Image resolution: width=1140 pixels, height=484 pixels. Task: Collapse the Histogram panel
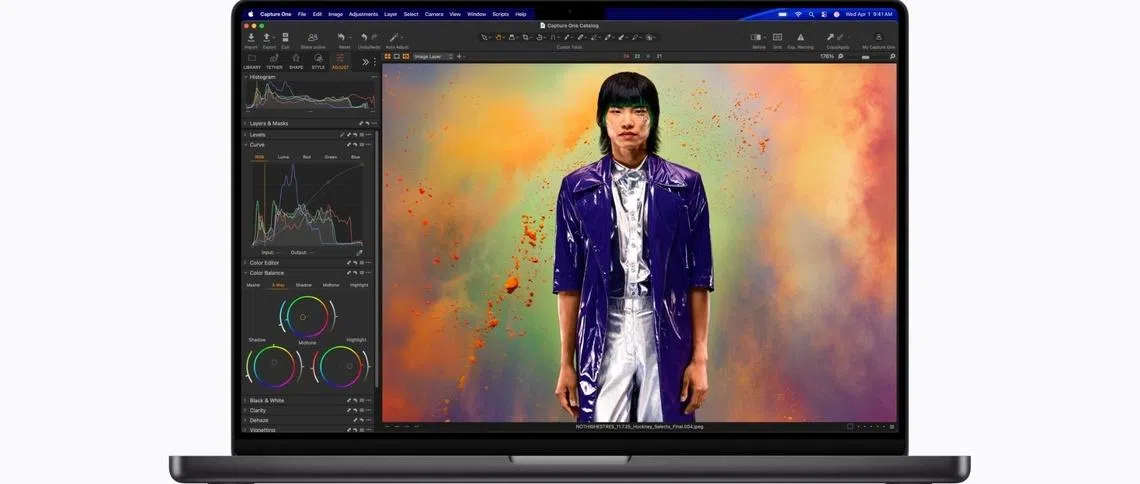tap(245, 77)
